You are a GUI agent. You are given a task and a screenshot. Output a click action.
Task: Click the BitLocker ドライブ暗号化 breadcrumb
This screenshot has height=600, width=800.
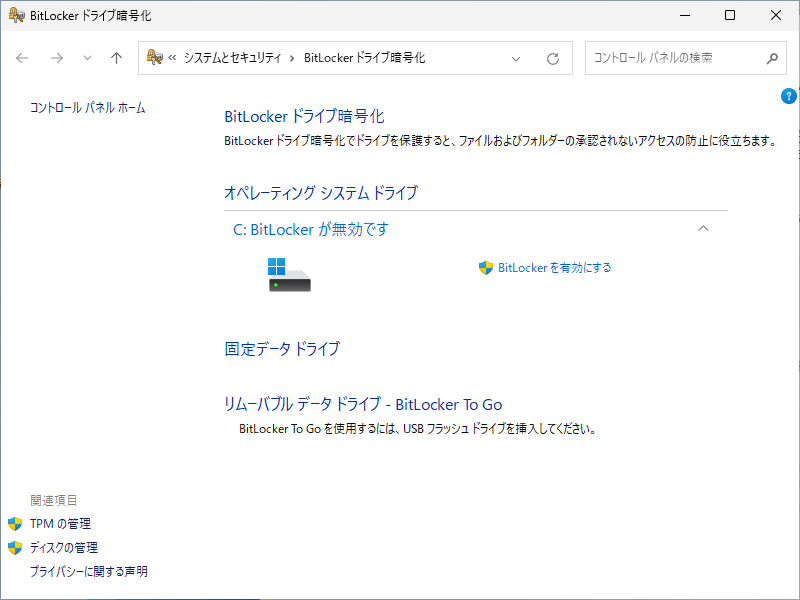pyautogui.click(x=364, y=58)
